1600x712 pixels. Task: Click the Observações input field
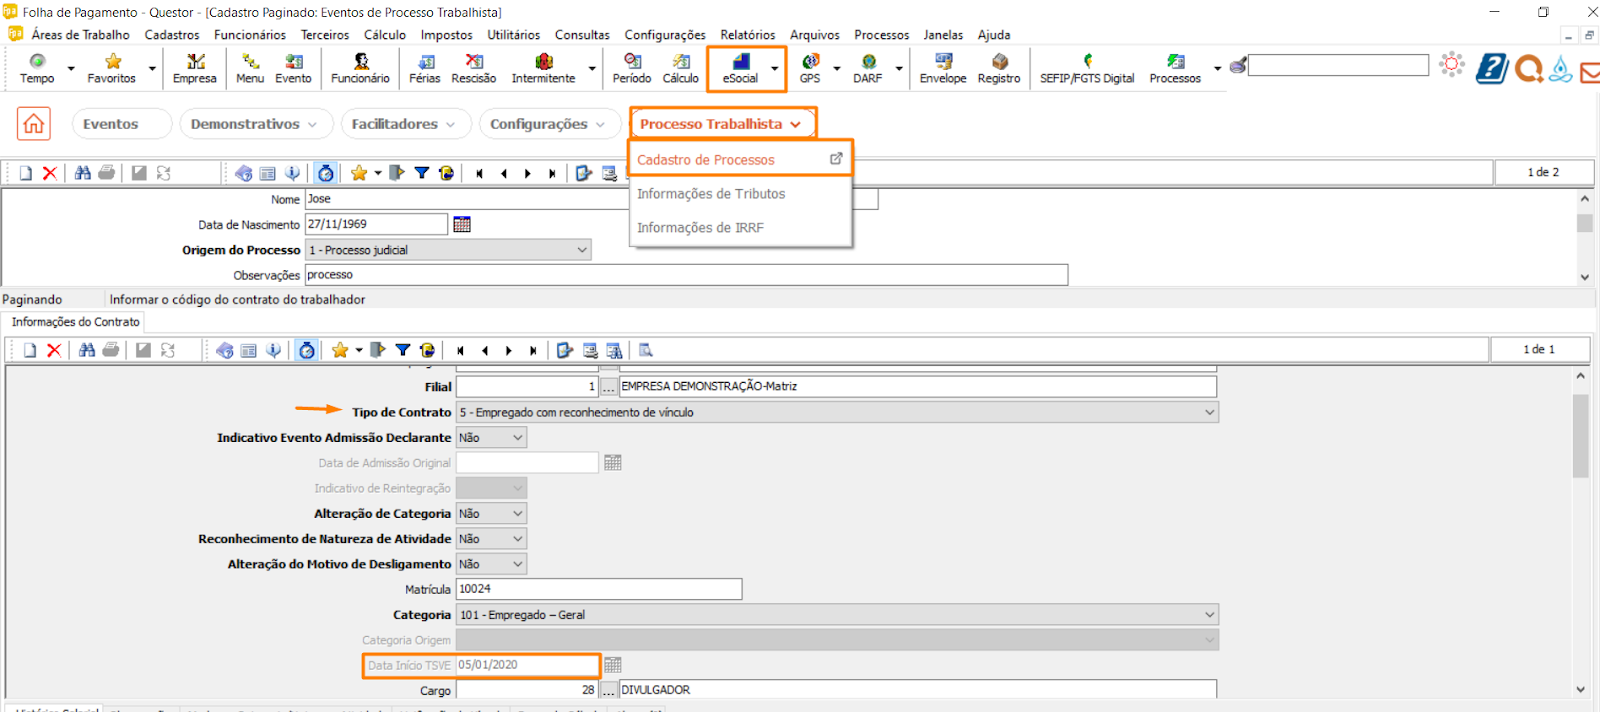pyautogui.click(x=686, y=275)
